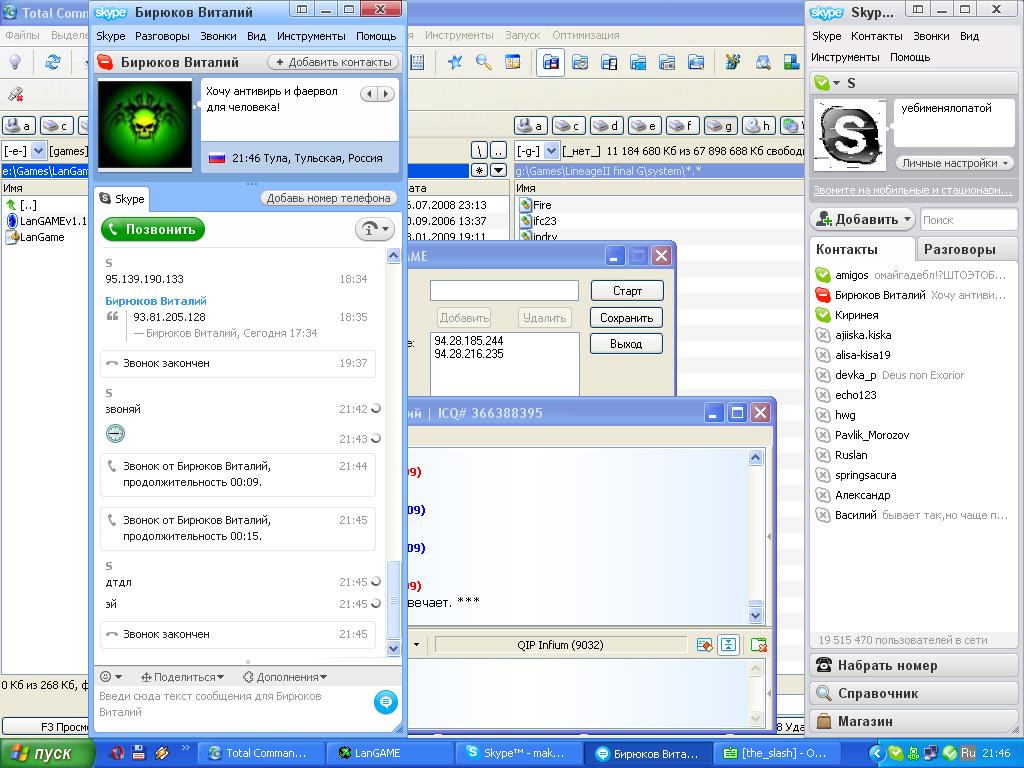Click the asterisk directory hotlist button
The width and height of the screenshot is (1024, 768).
point(480,170)
